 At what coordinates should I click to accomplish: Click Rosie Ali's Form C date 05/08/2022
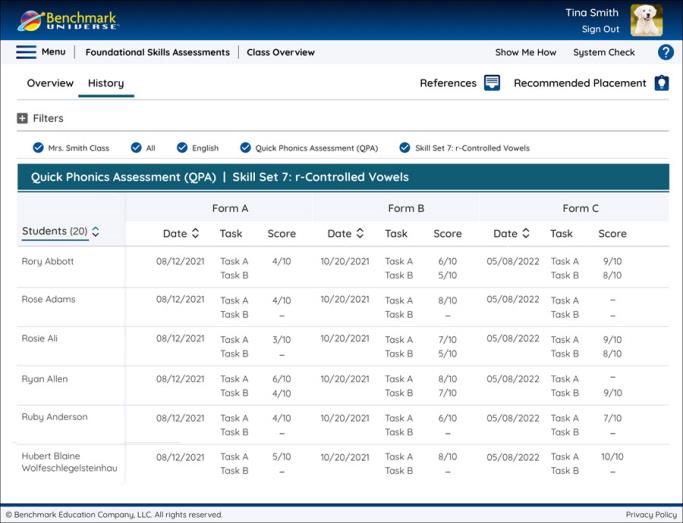pos(513,338)
